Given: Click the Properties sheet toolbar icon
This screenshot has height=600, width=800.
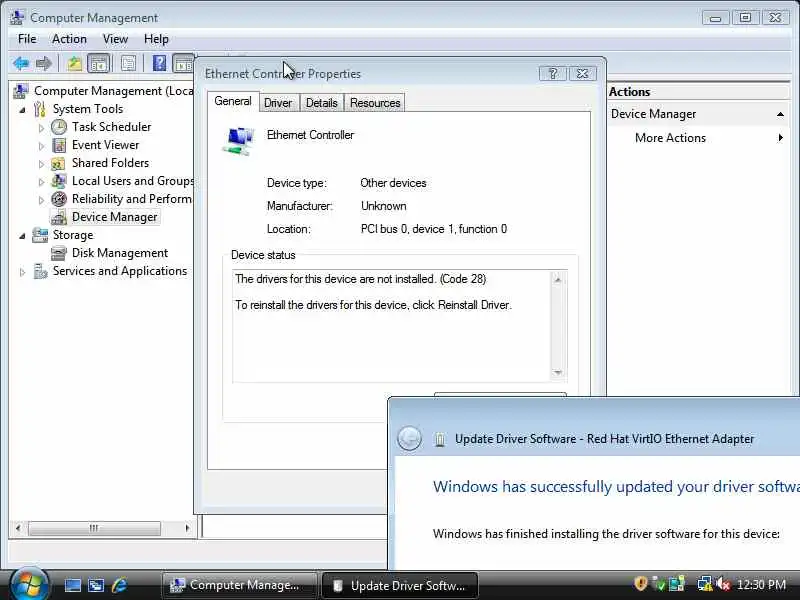Looking at the screenshot, I should point(128,64).
